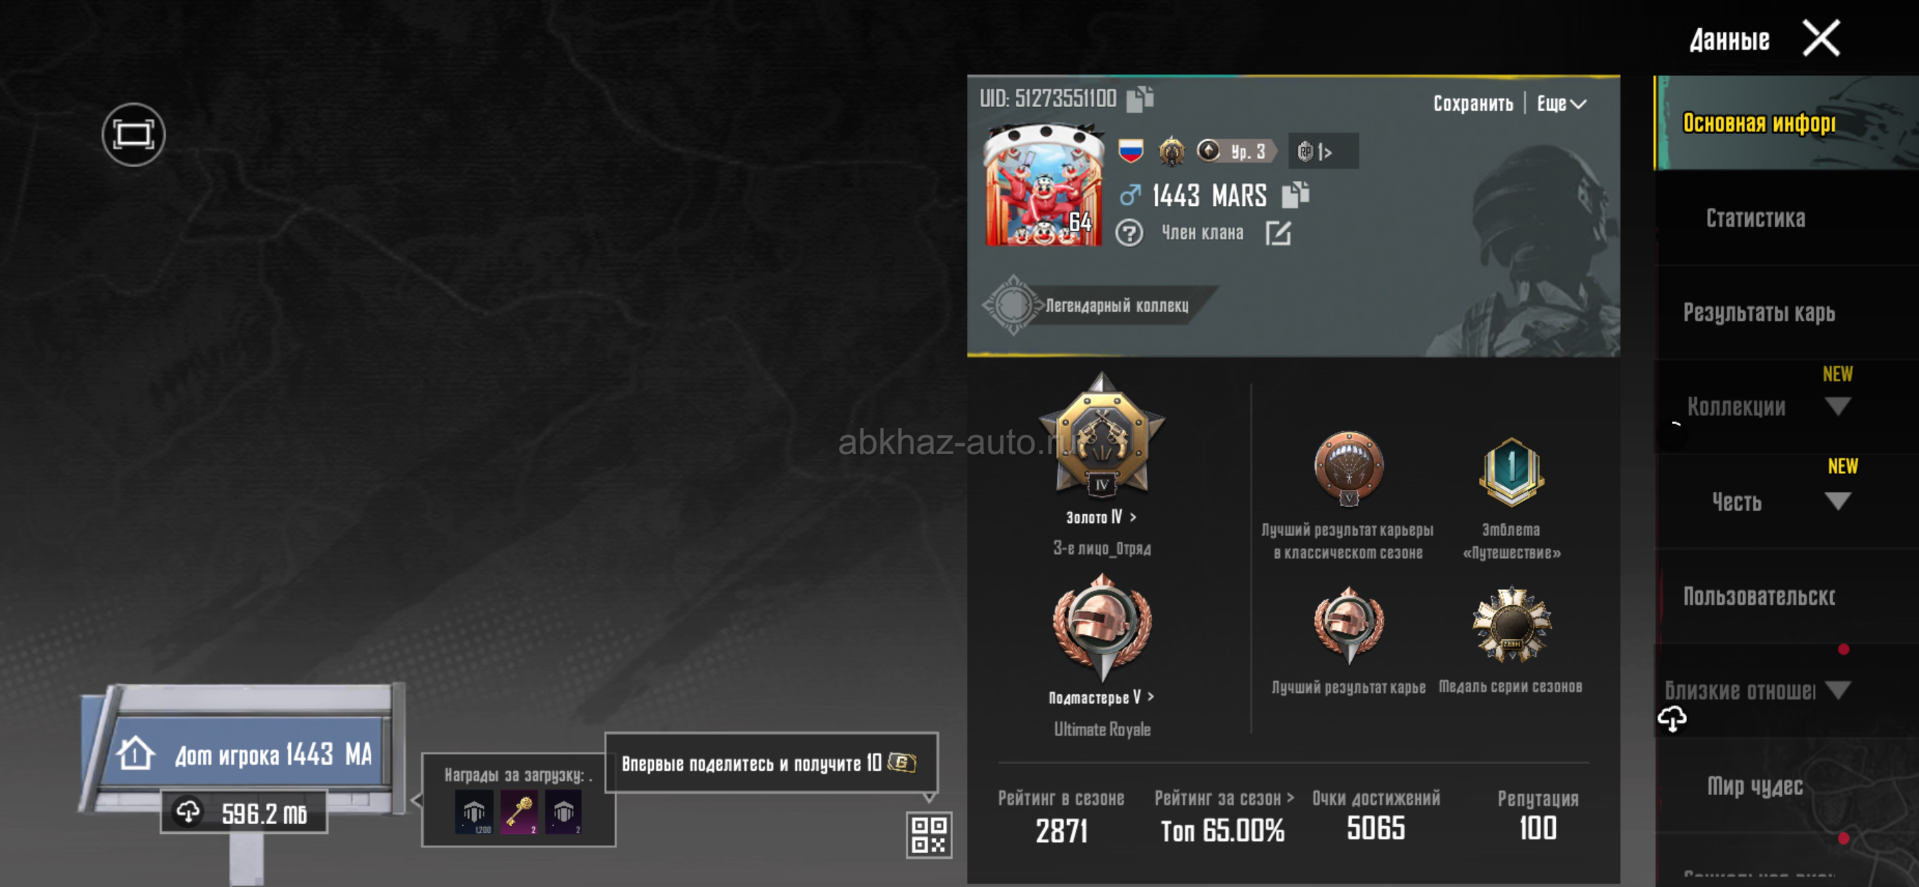Image resolution: width=1919 pixels, height=887 pixels.
Task: Open the Результаты карьеры tab
Action: click(1760, 313)
